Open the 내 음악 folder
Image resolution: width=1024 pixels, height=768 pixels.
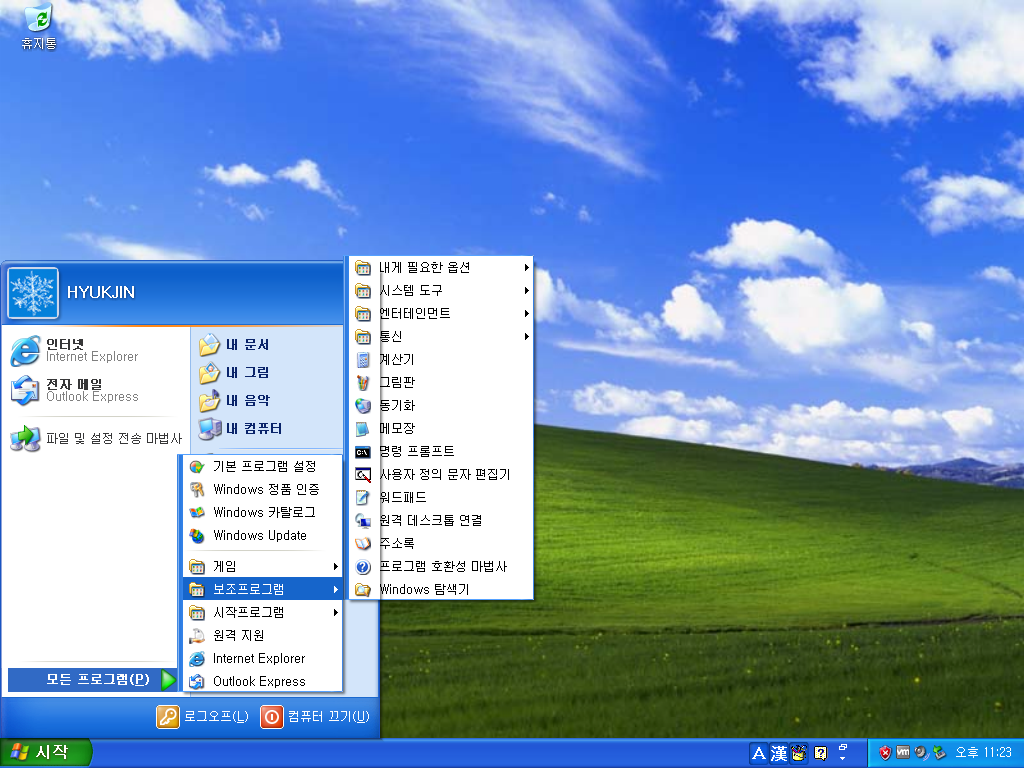point(268,400)
